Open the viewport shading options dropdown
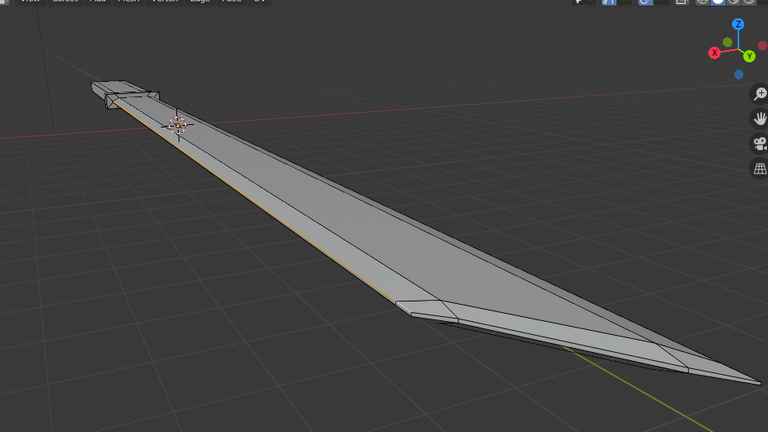Image resolution: width=768 pixels, height=432 pixels. pyautogui.click(x=764, y=2)
